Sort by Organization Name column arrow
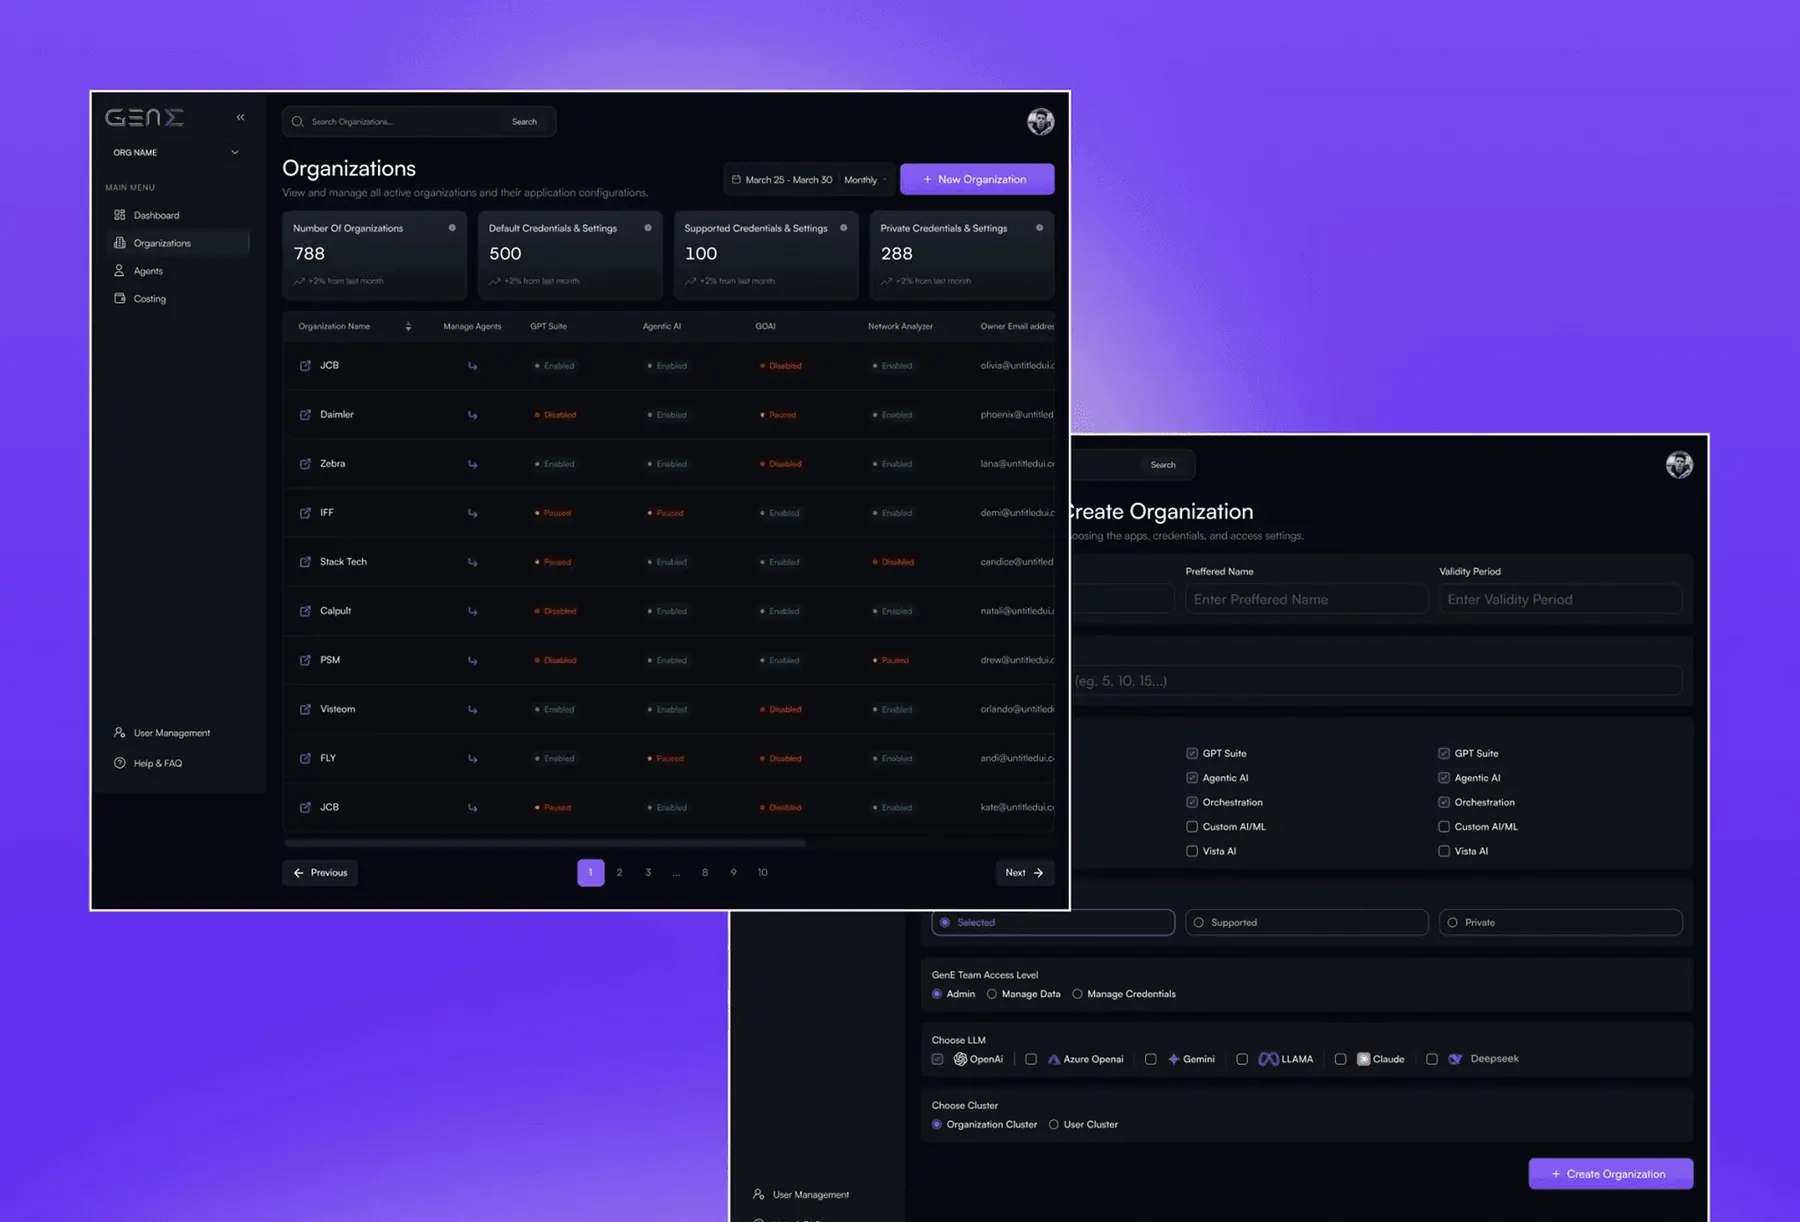 point(408,326)
